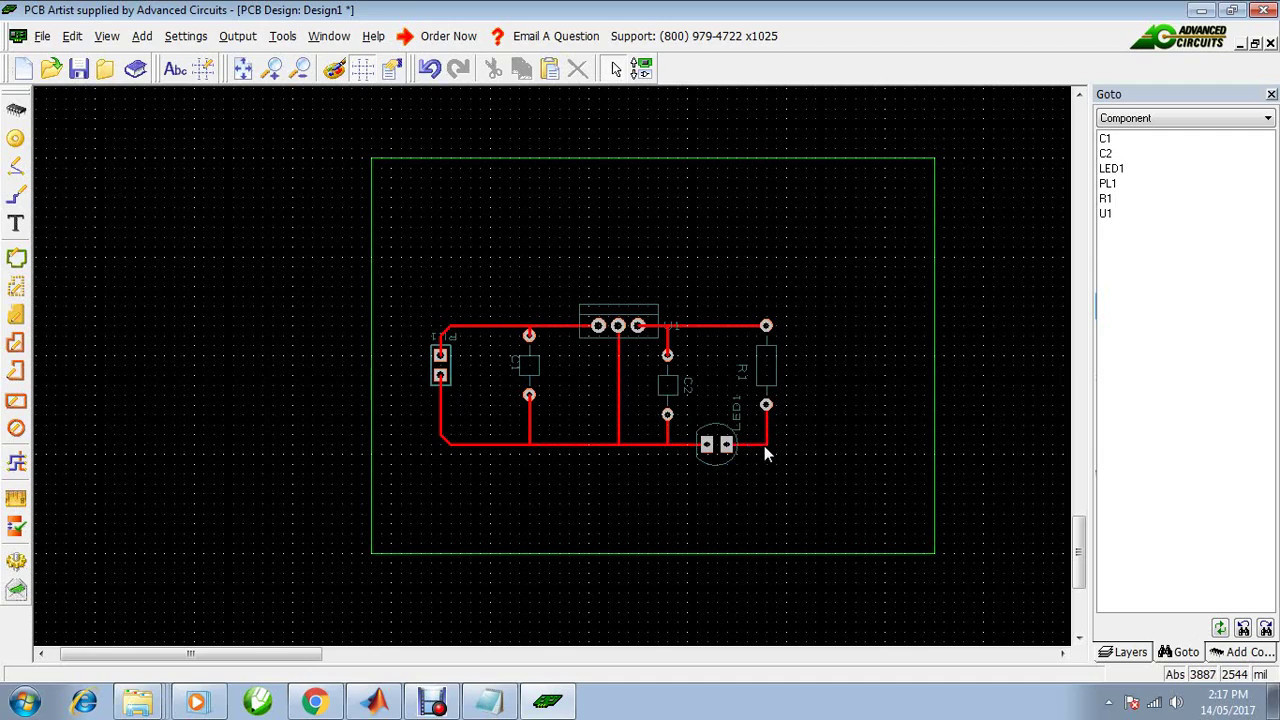
Task: Click the Order Now link
Action: (x=448, y=36)
